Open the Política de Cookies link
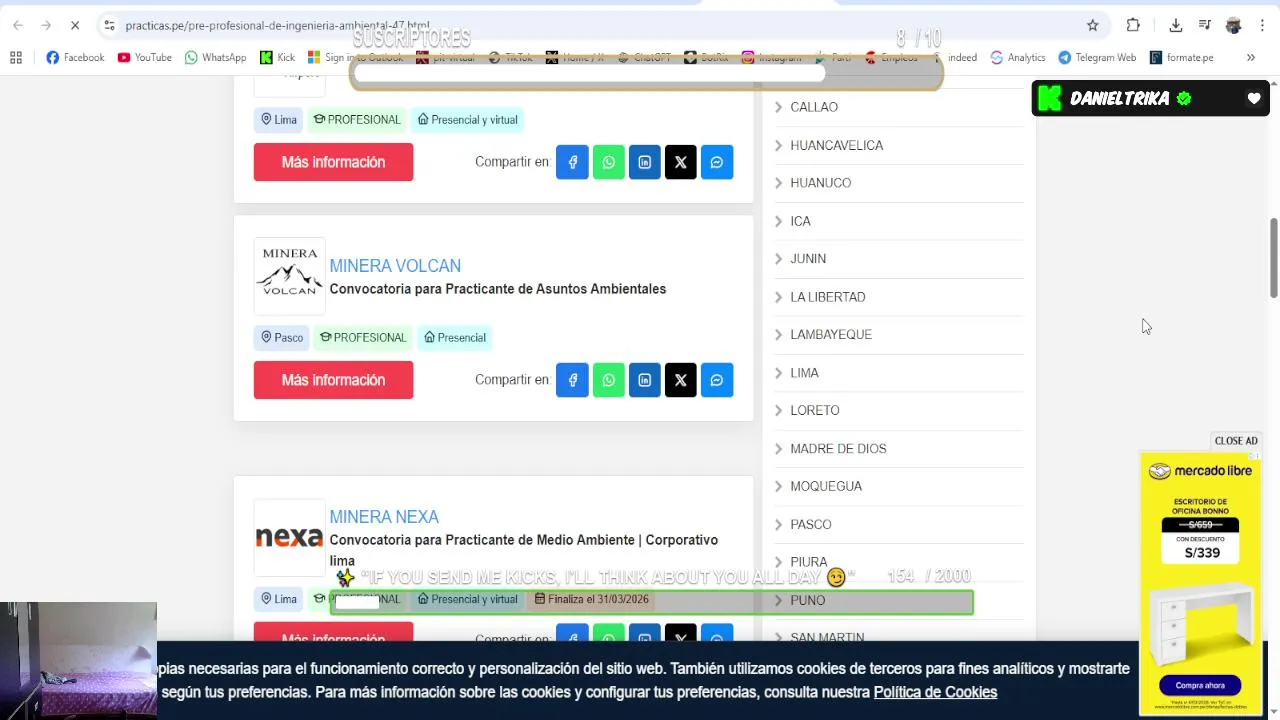 click(935, 692)
